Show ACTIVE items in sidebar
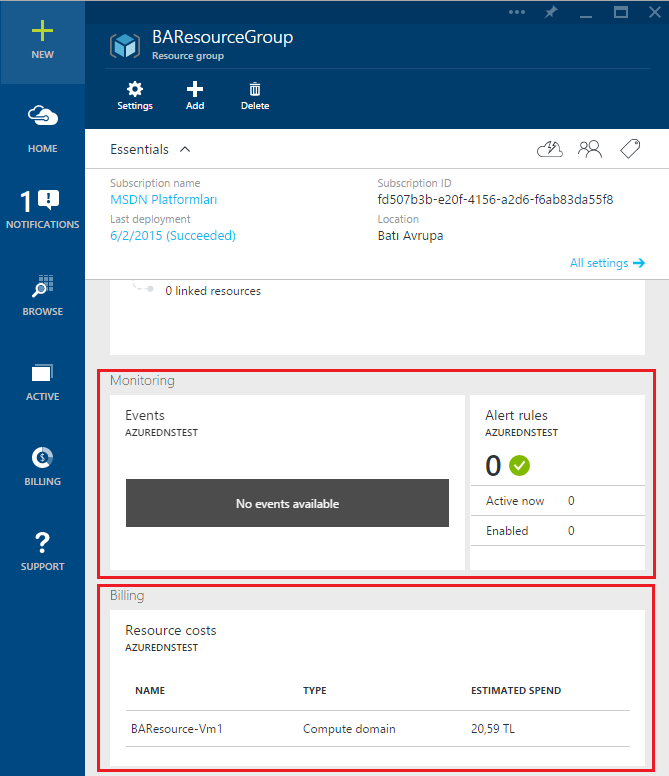Viewport: 669px width, 776px height. [x=43, y=383]
